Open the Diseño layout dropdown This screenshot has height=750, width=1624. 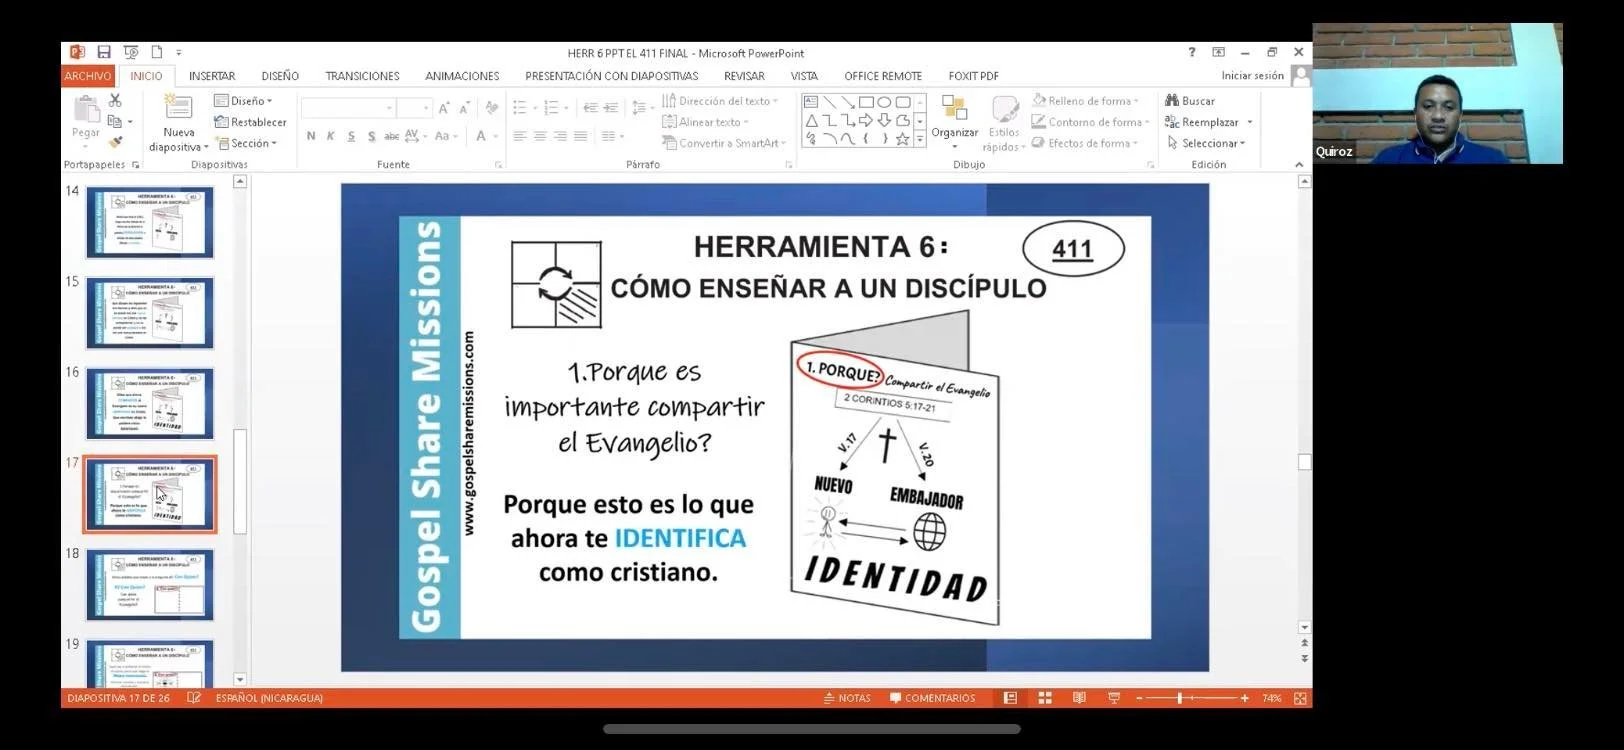coord(243,101)
